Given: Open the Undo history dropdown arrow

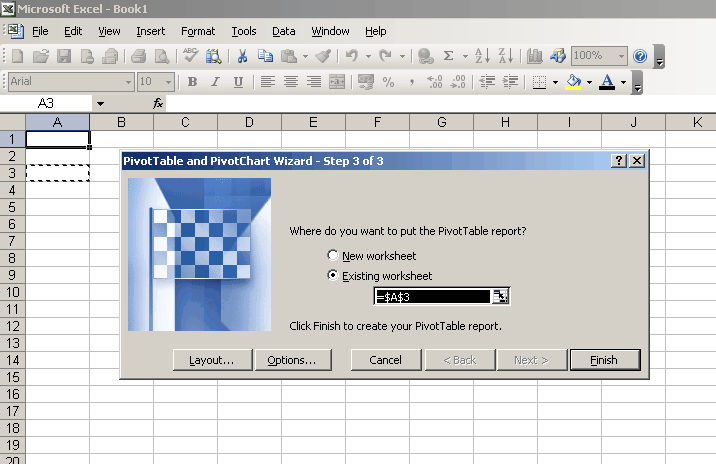Looking at the screenshot, I should 368,57.
